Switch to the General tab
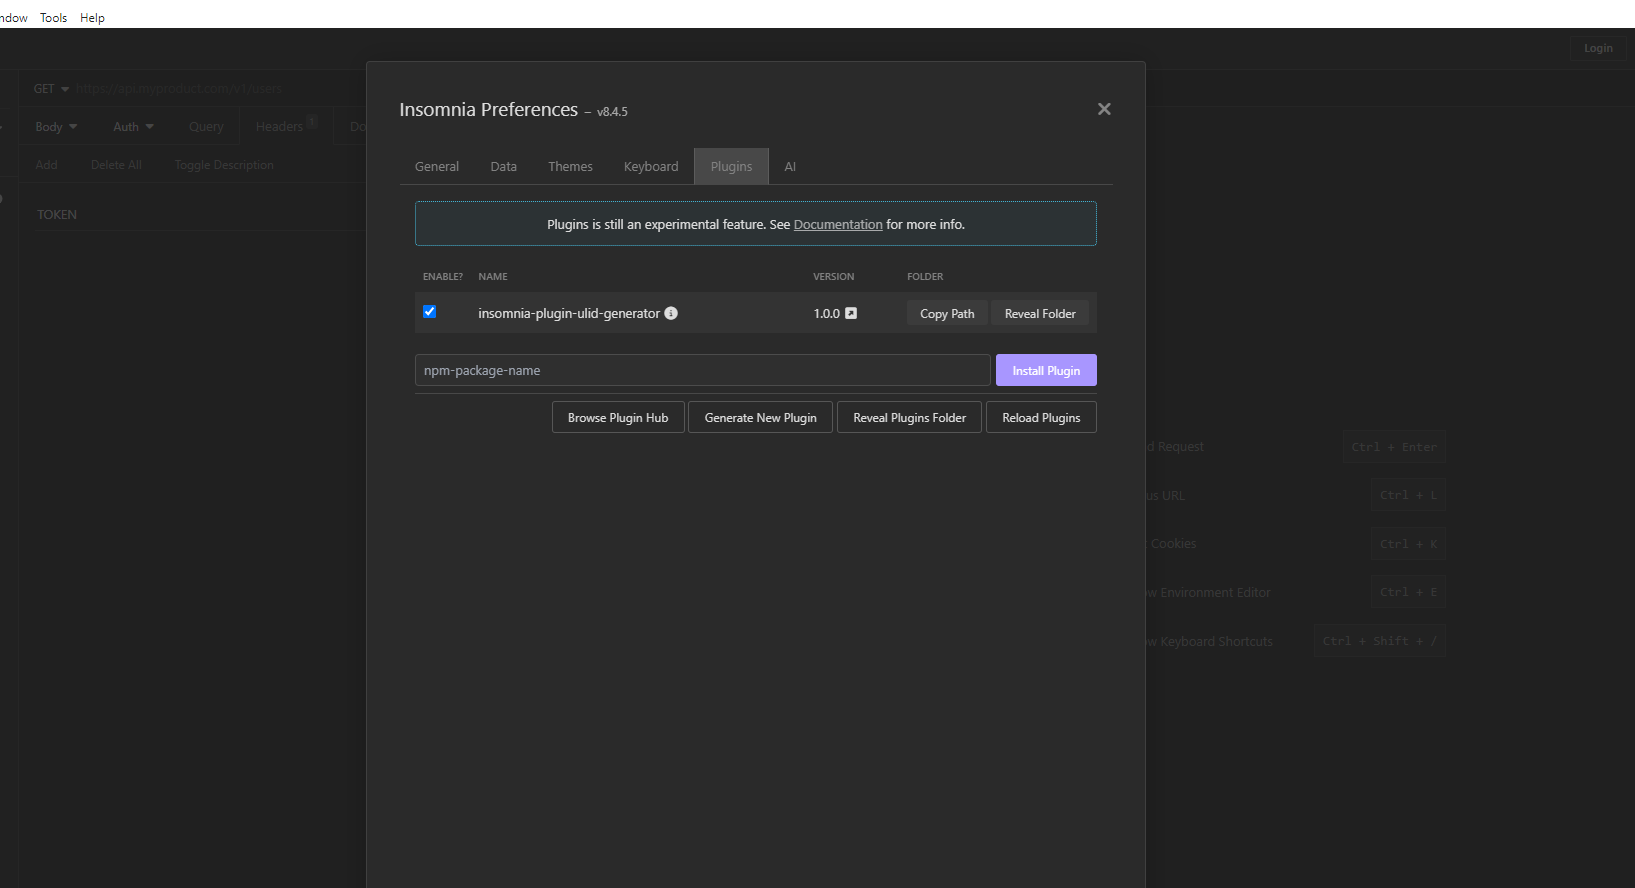The width and height of the screenshot is (1635, 888). tap(437, 167)
